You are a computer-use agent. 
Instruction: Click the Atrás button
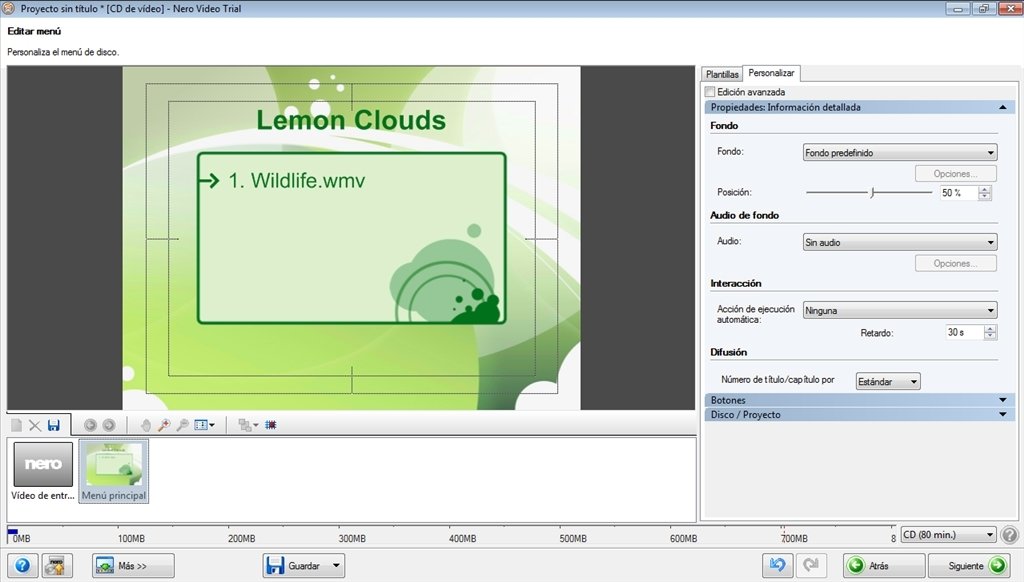(884, 566)
